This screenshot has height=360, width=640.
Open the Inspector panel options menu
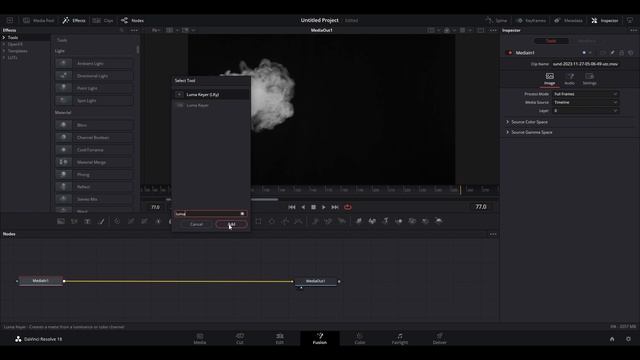pos(633,30)
